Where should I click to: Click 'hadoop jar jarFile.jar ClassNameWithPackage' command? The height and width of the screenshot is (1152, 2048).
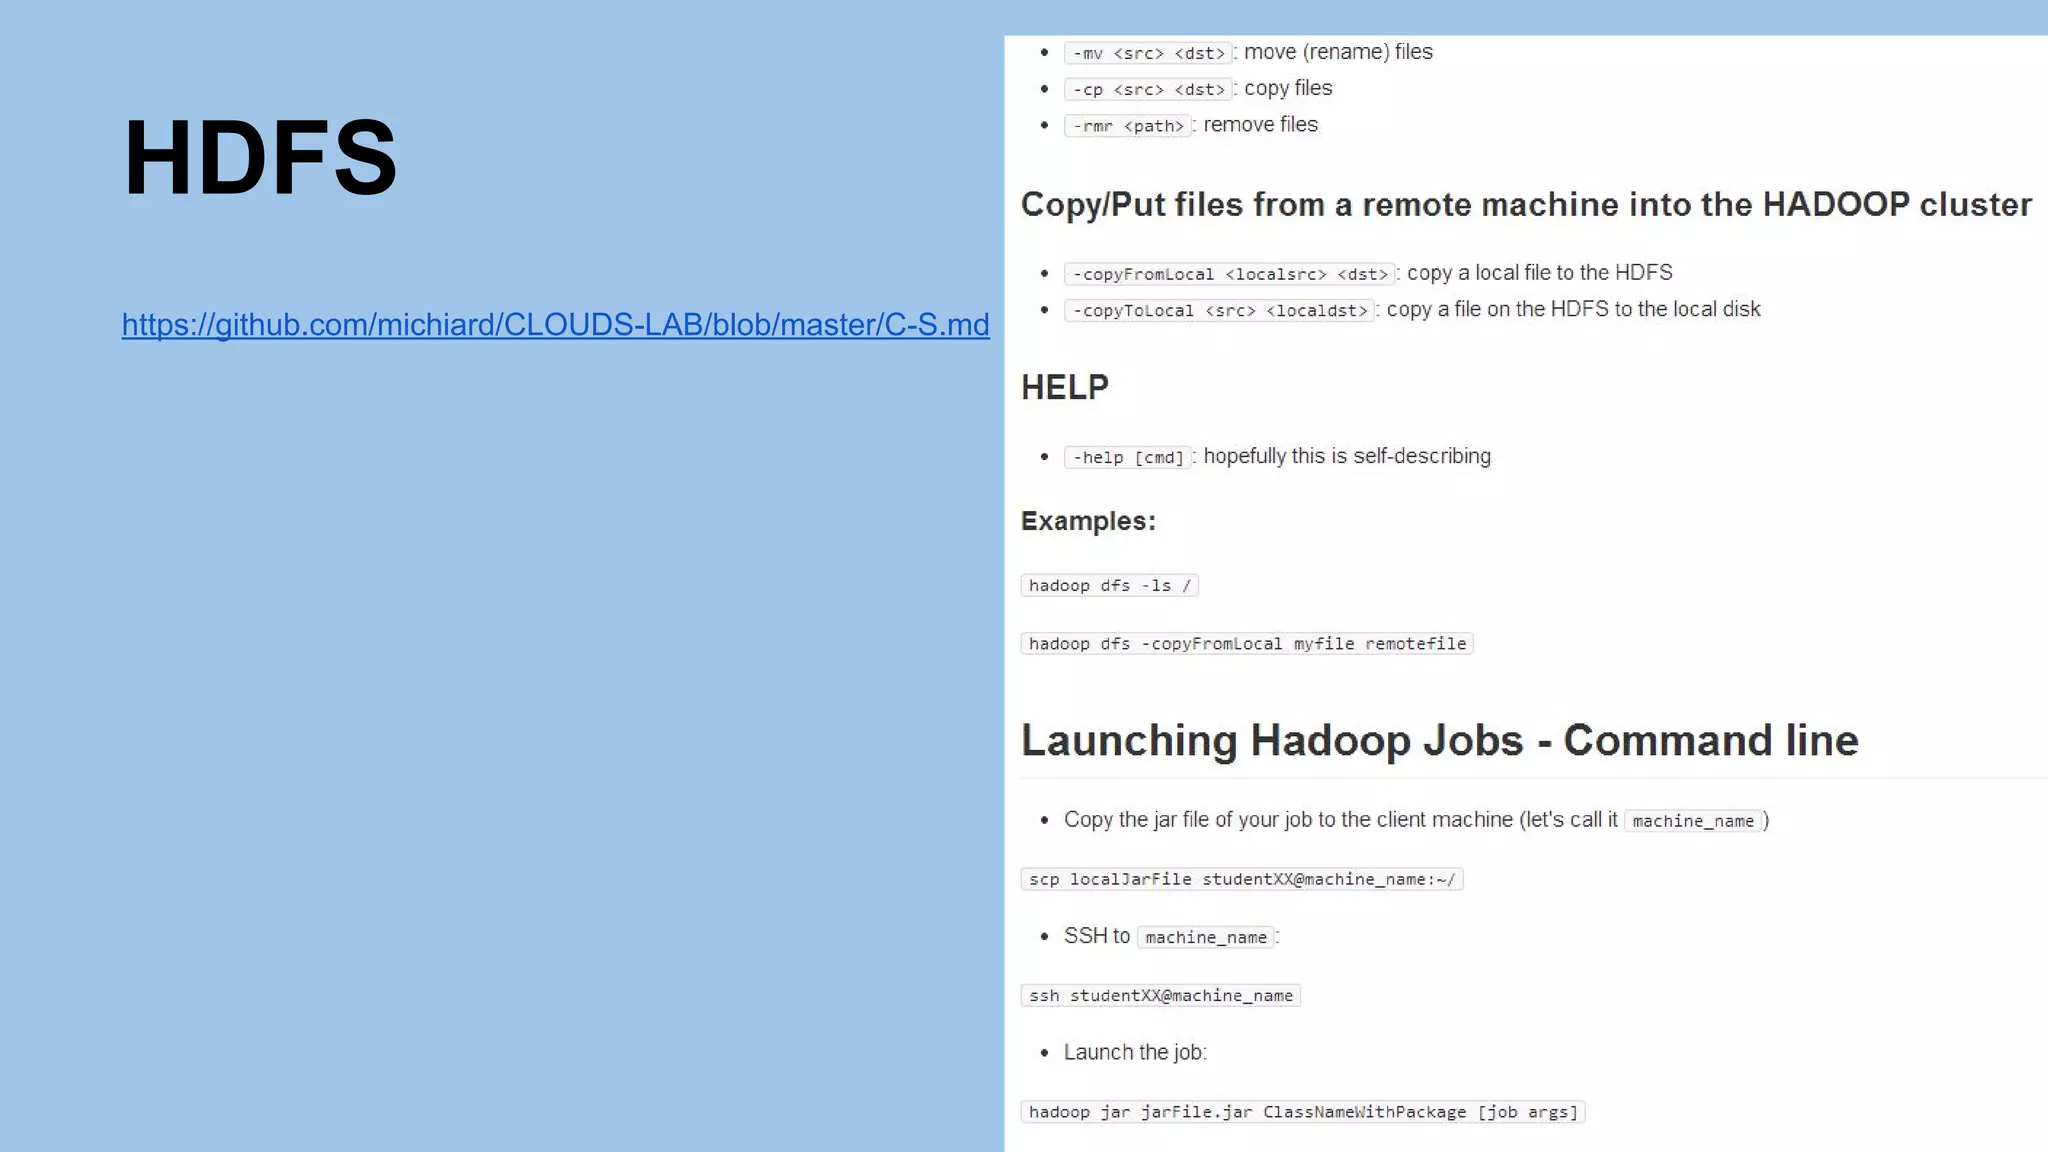click(1303, 1113)
